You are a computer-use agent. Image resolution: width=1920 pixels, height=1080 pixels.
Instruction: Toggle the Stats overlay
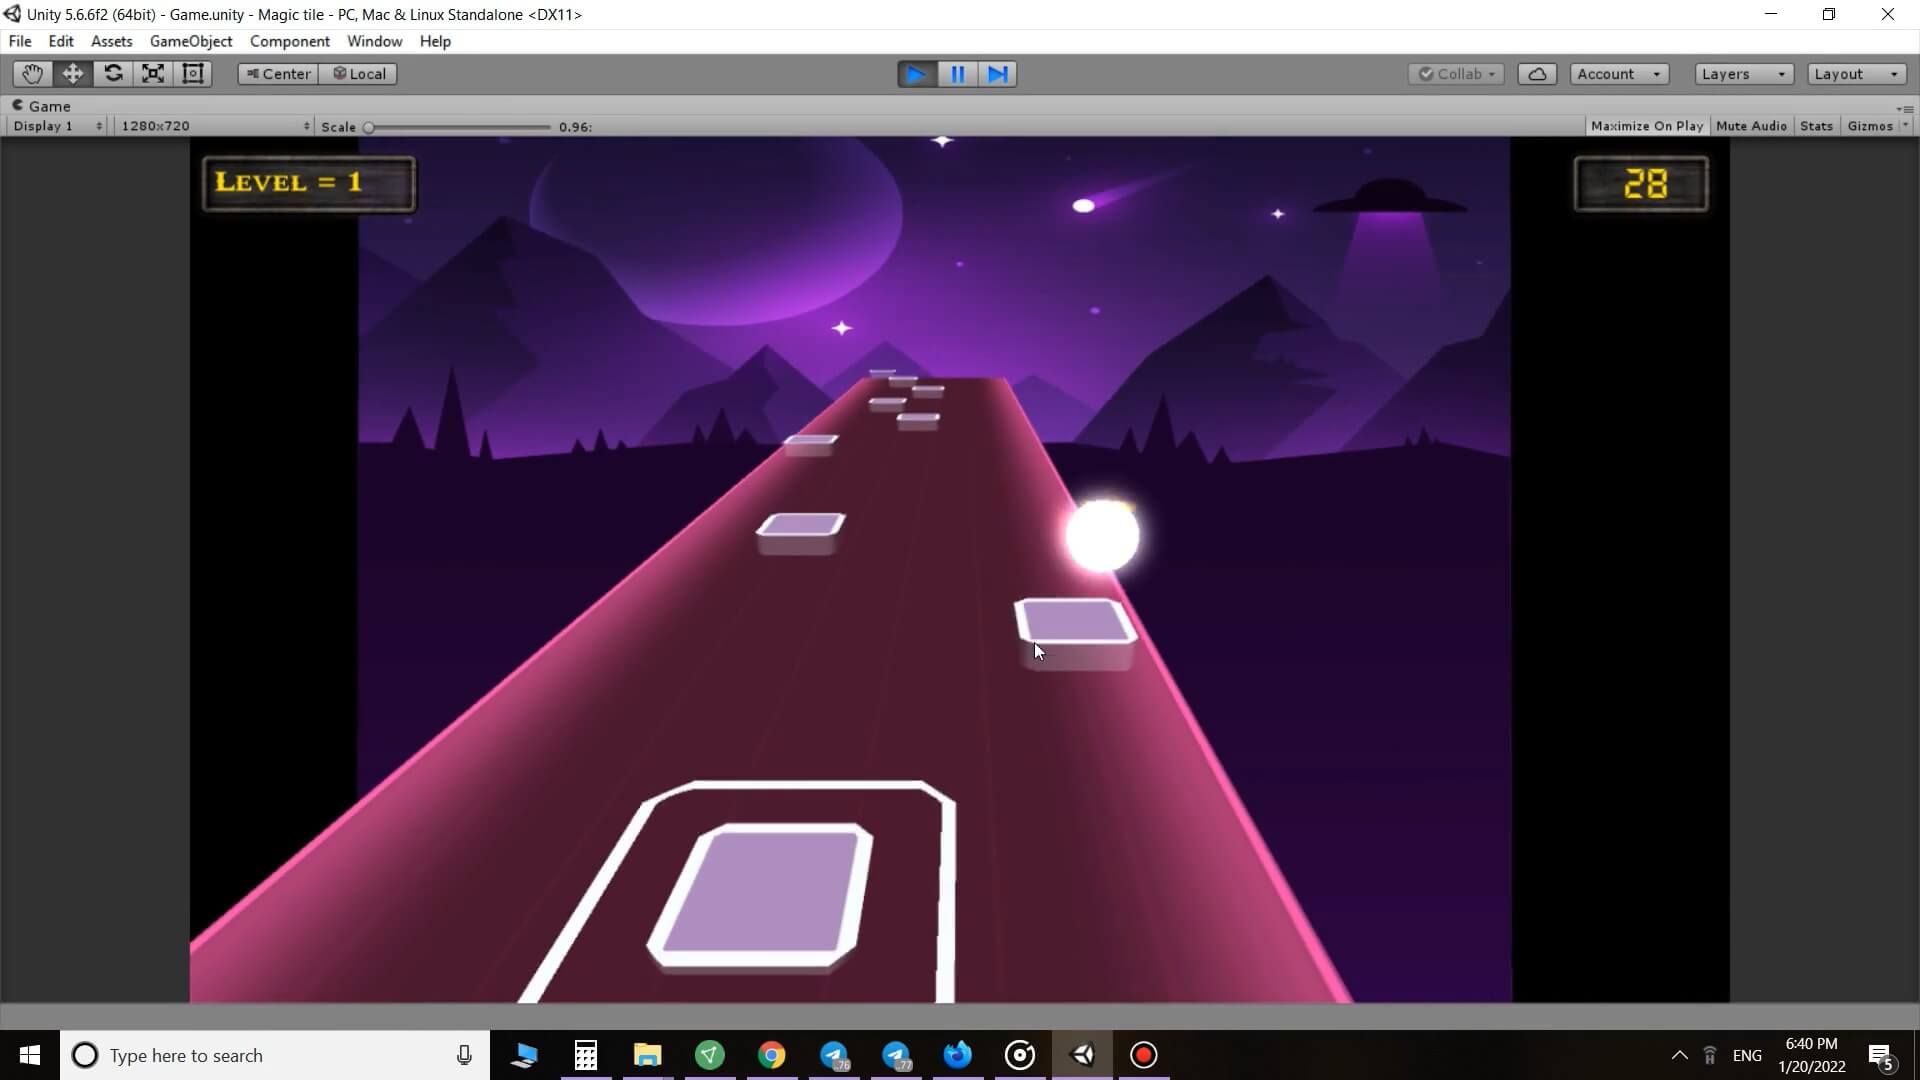click(x=1816, y=126)
